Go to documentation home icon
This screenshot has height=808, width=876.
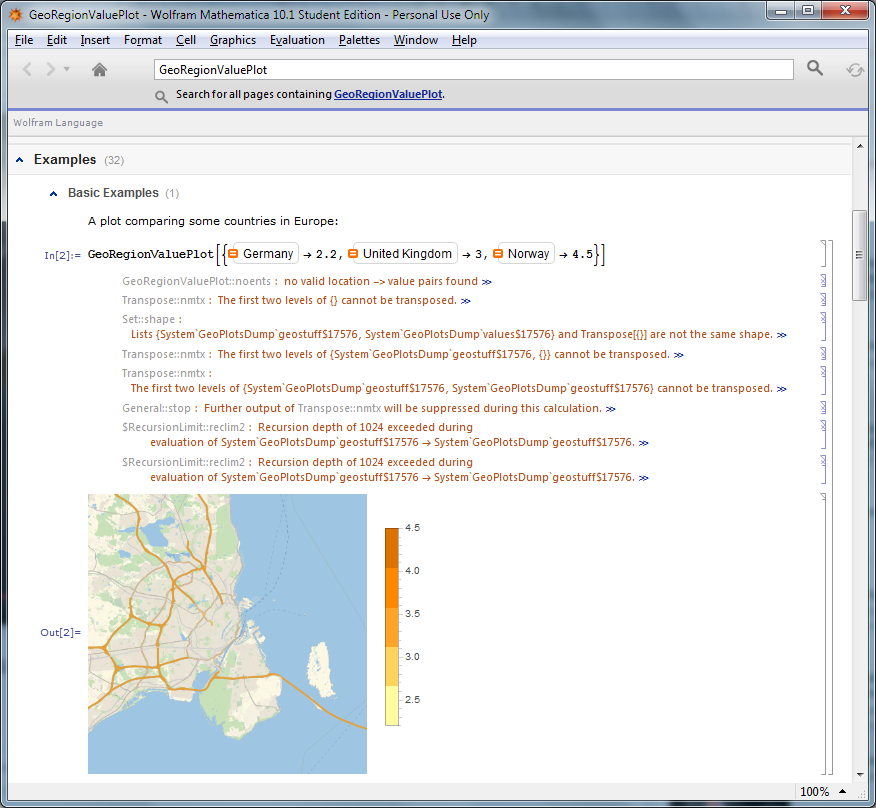99,69
